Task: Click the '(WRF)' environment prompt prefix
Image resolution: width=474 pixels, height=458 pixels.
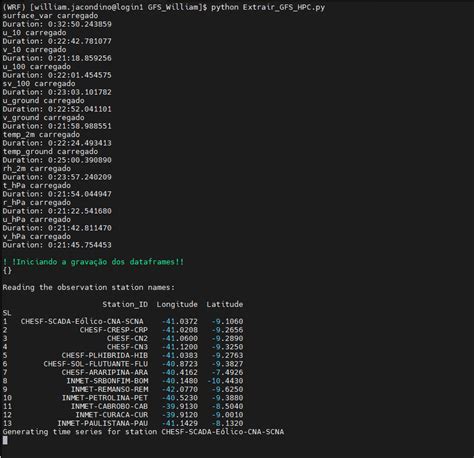Action: (x=14, y=7)
